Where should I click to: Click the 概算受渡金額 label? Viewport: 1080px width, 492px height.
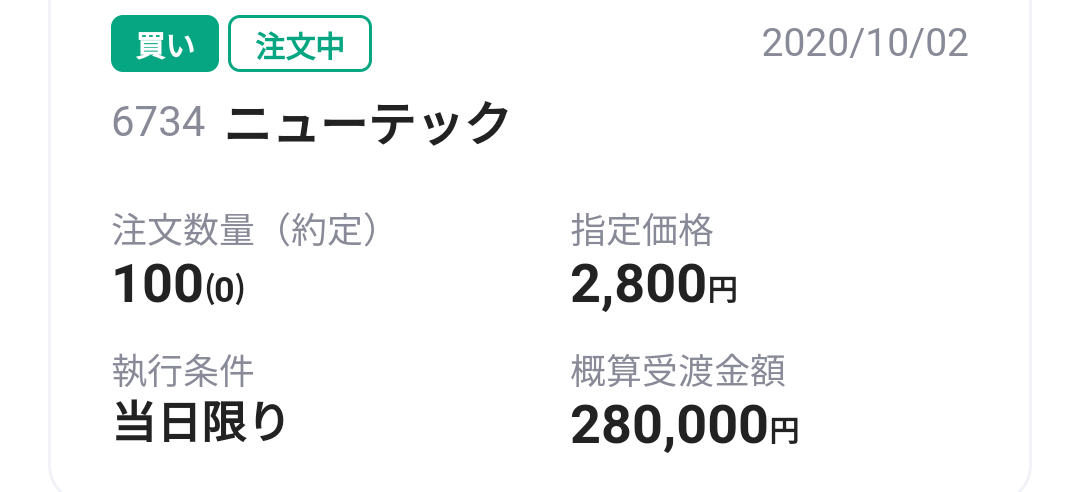[678, 371]
